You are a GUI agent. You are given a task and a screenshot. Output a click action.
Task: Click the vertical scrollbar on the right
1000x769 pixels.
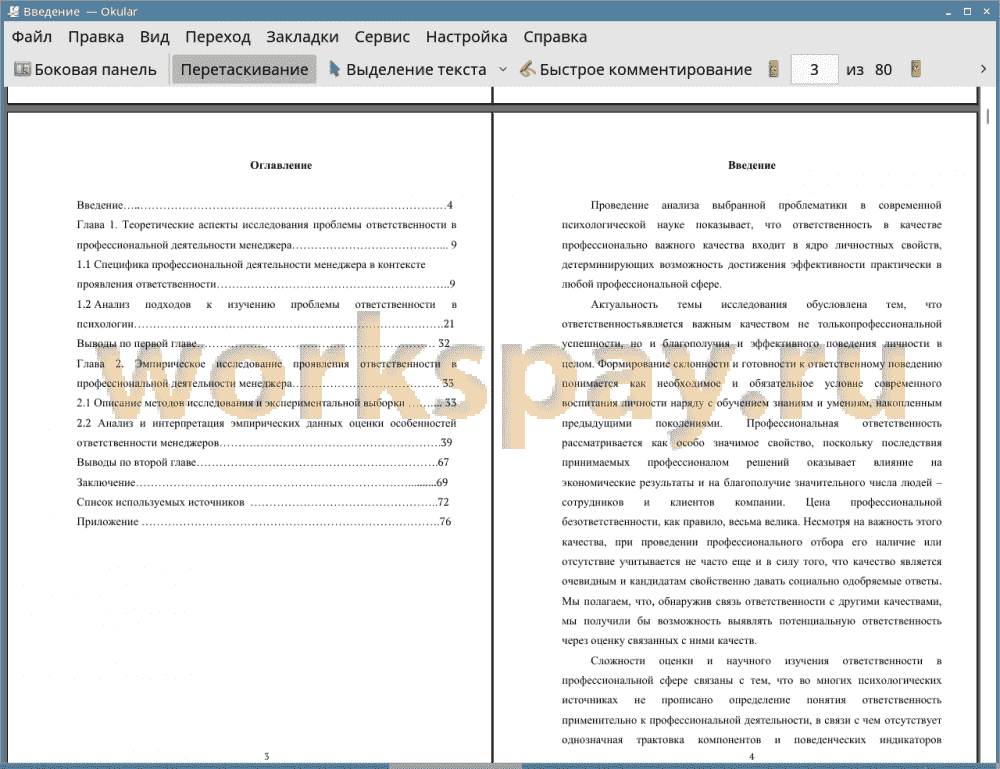pyautogui.click(x=987, y=116)
